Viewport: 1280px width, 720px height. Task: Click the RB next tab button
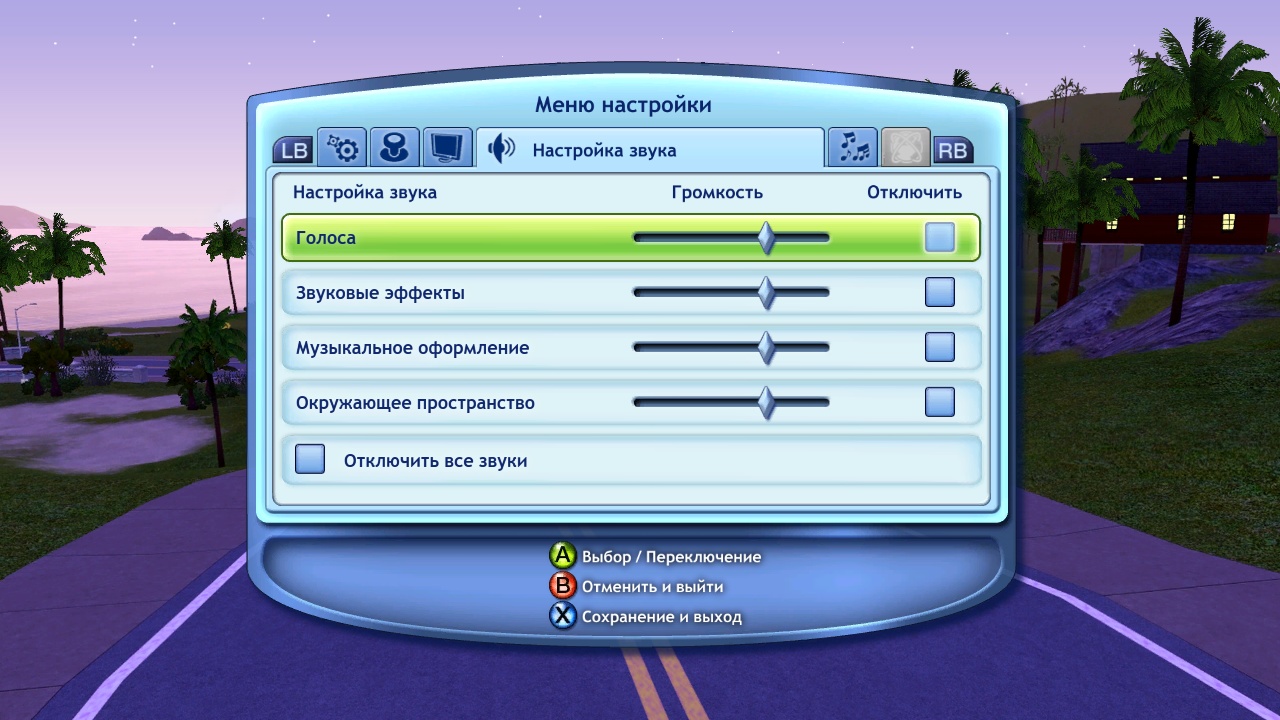(953, 151)
